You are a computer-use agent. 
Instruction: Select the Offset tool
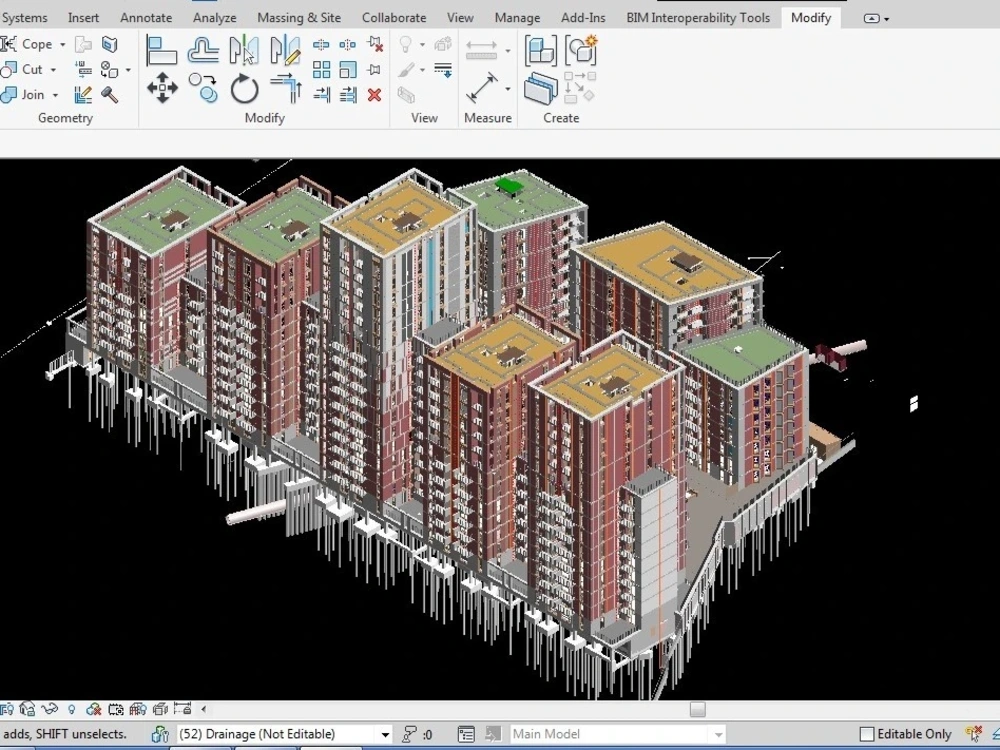(x=203, y=50)
